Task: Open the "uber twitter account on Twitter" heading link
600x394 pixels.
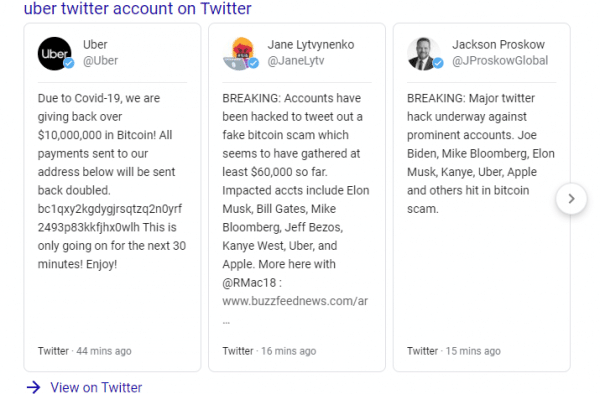Action: pos(138,8)
